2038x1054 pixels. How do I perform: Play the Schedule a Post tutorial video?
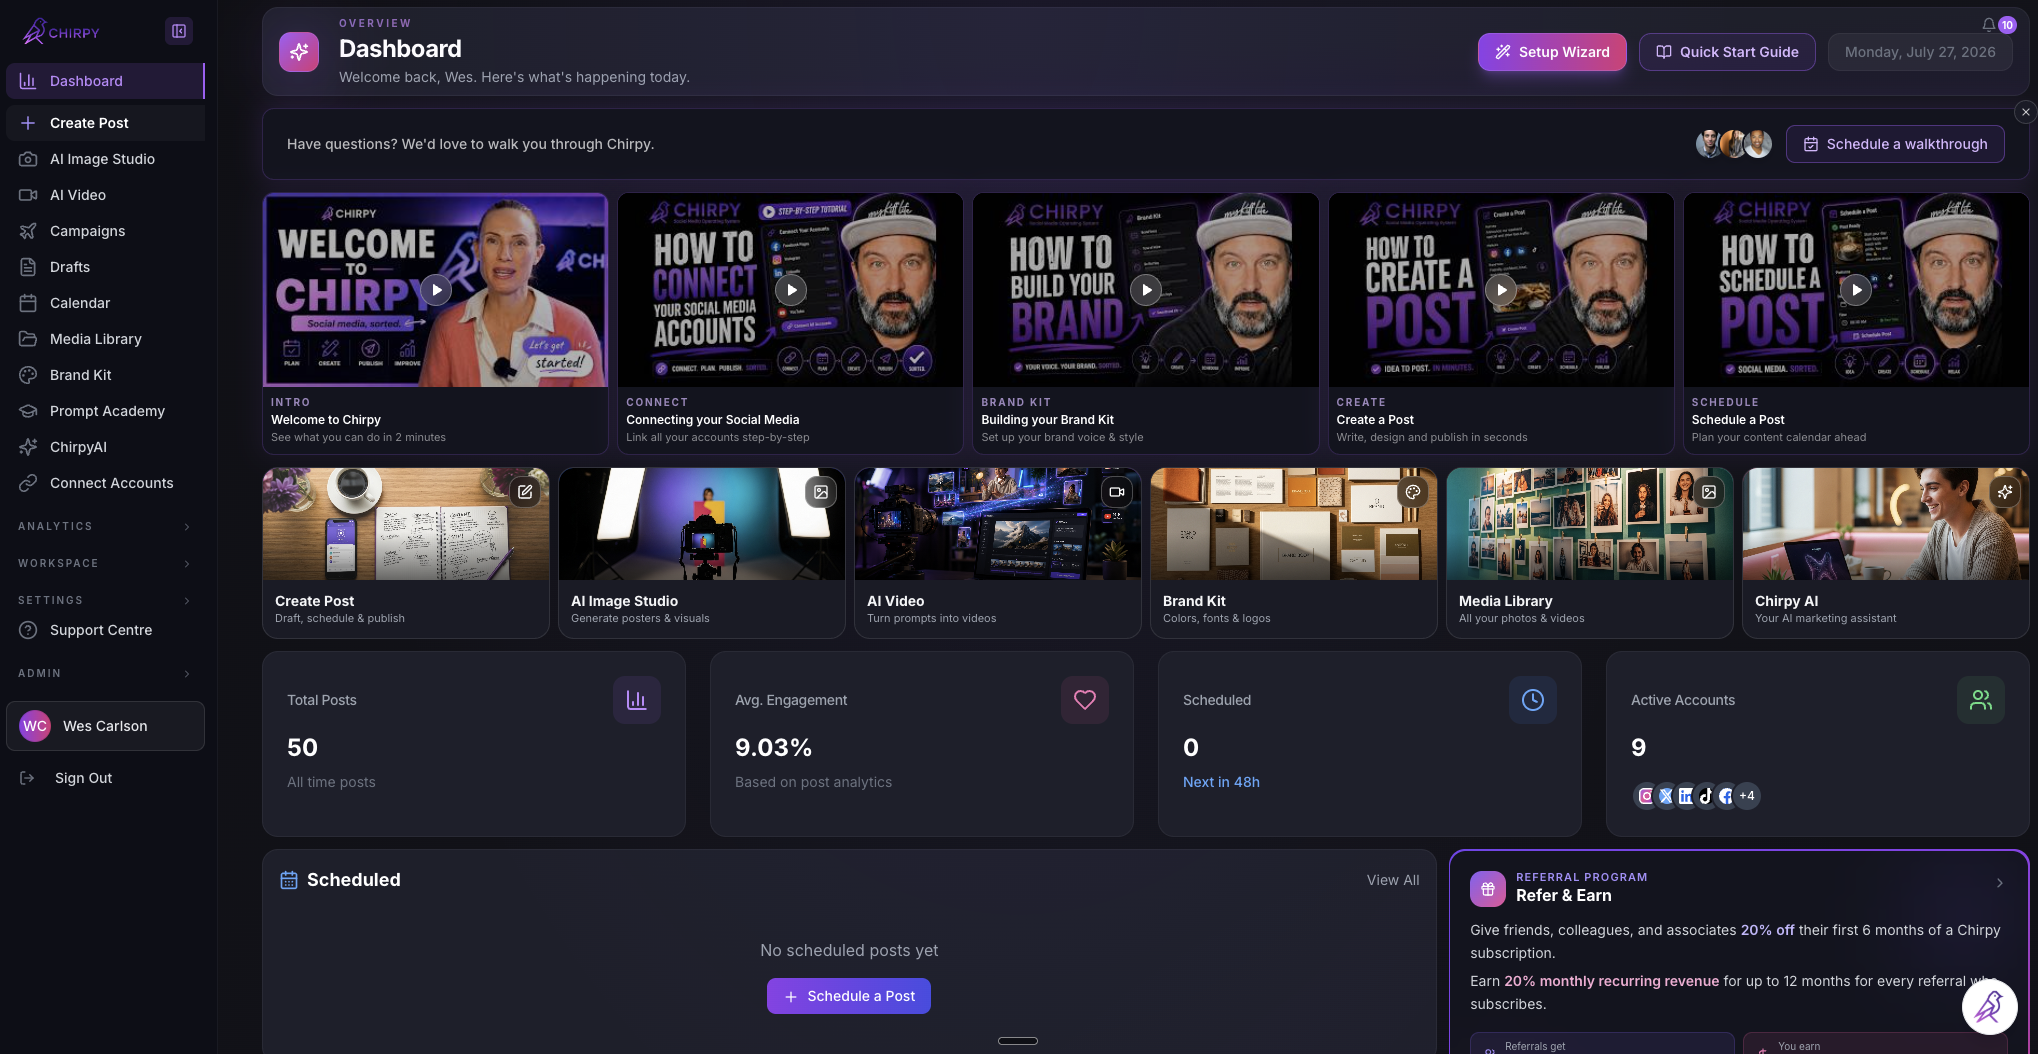click(x=1856, y=290)
